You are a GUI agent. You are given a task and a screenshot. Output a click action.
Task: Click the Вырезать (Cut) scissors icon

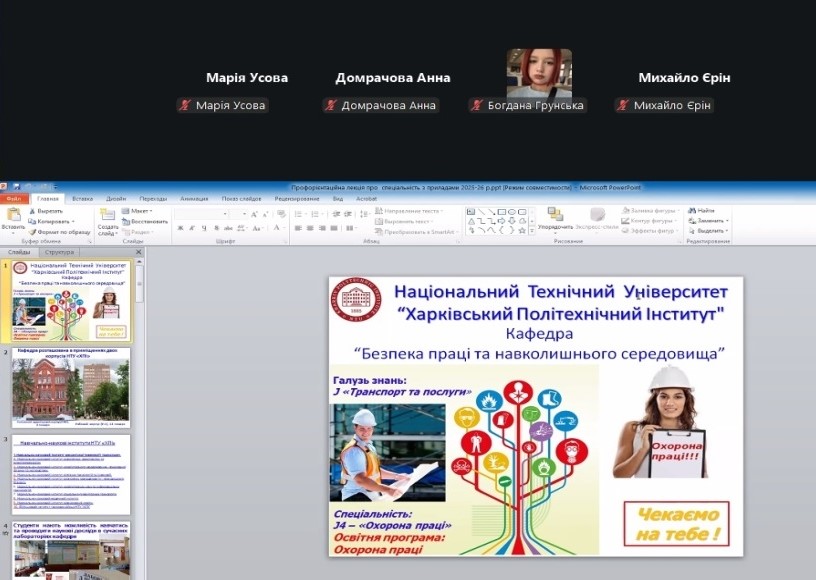click(x=32, y=211)
